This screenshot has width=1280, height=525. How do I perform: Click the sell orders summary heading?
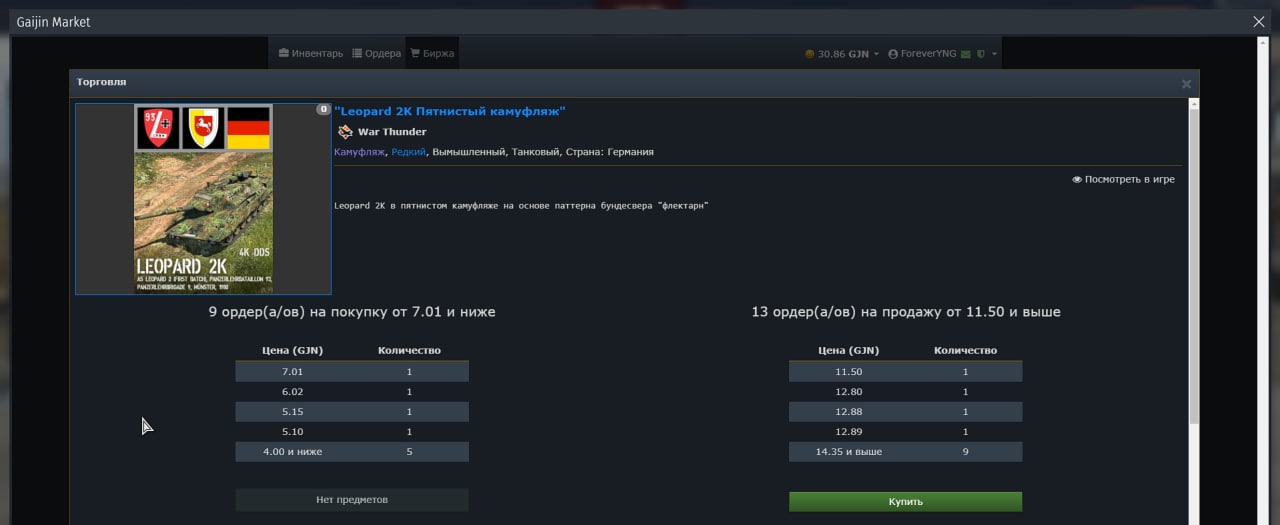906,312
